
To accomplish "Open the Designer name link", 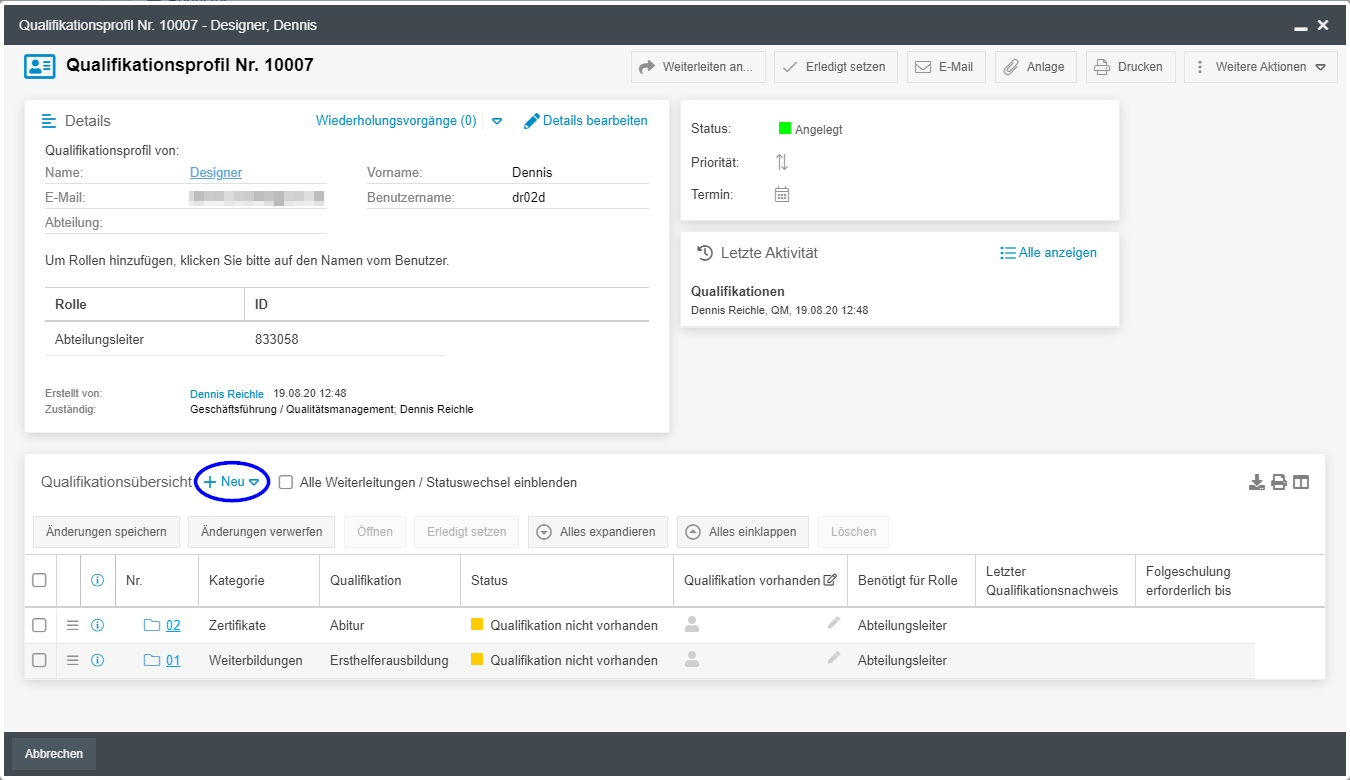I will (x=216, y=173).
